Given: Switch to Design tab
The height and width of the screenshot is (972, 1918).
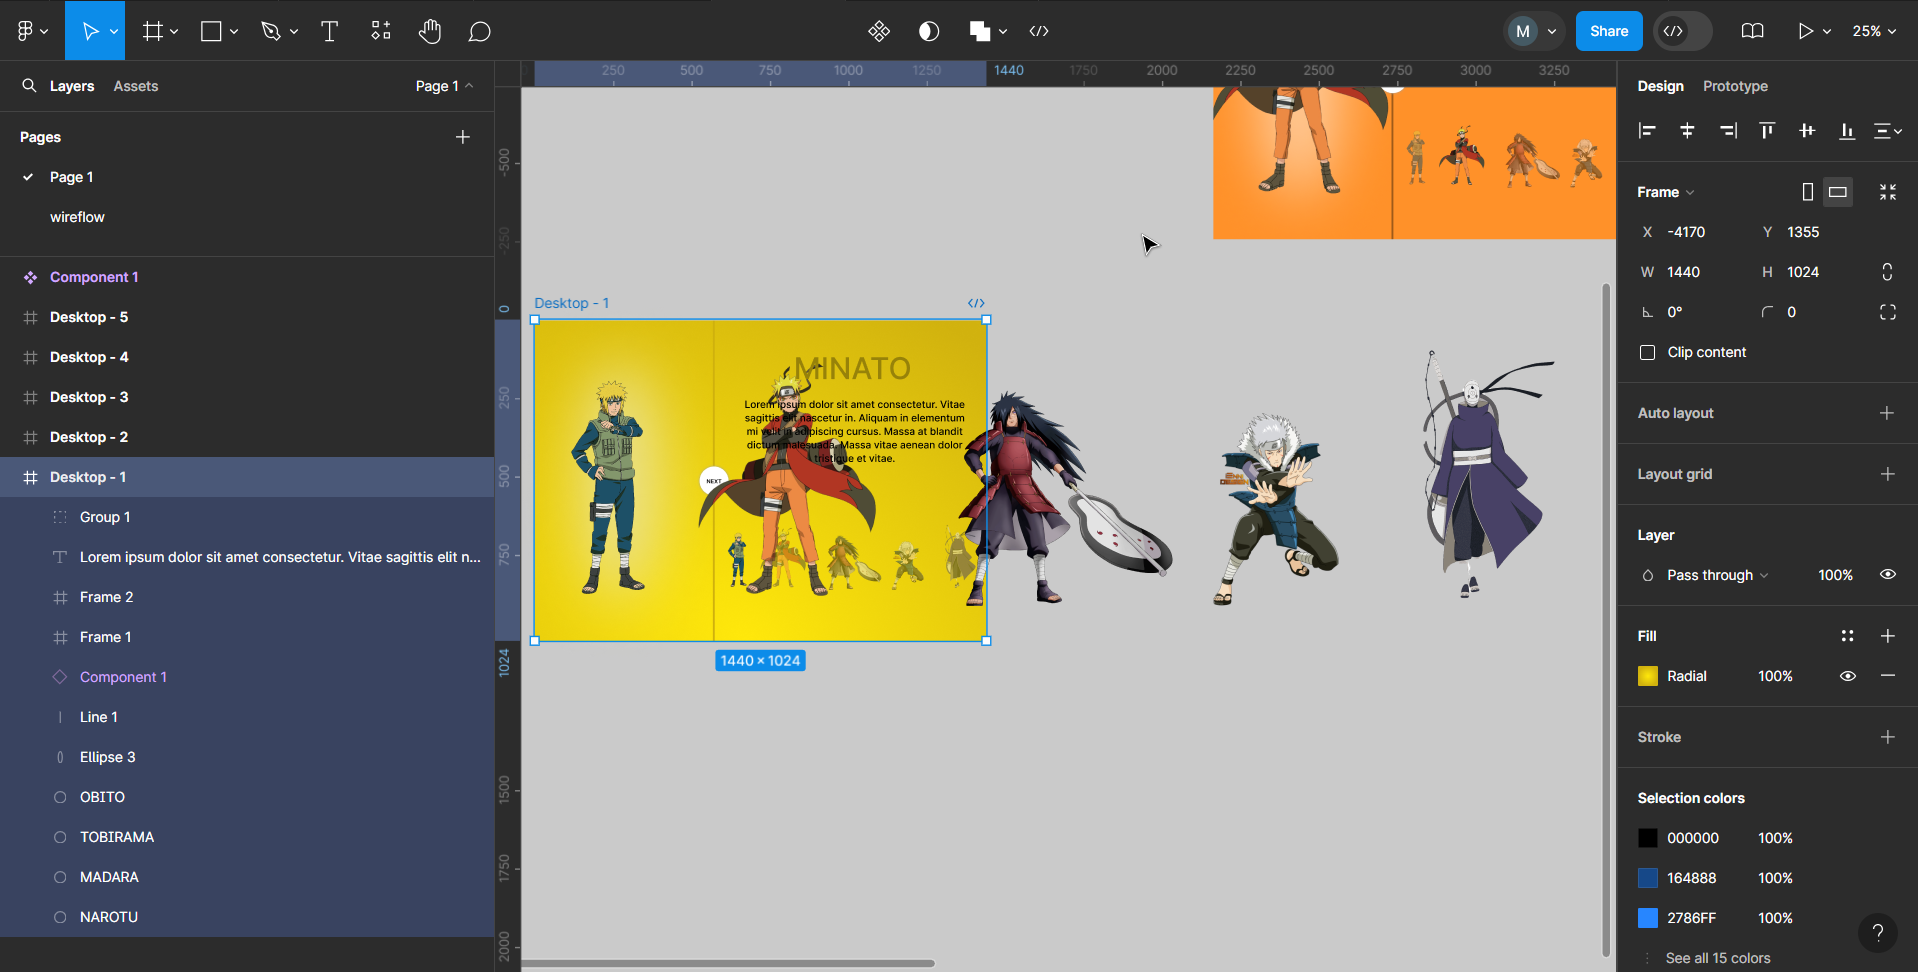Looking at the screenshot, I should (x=1660, y=86).
